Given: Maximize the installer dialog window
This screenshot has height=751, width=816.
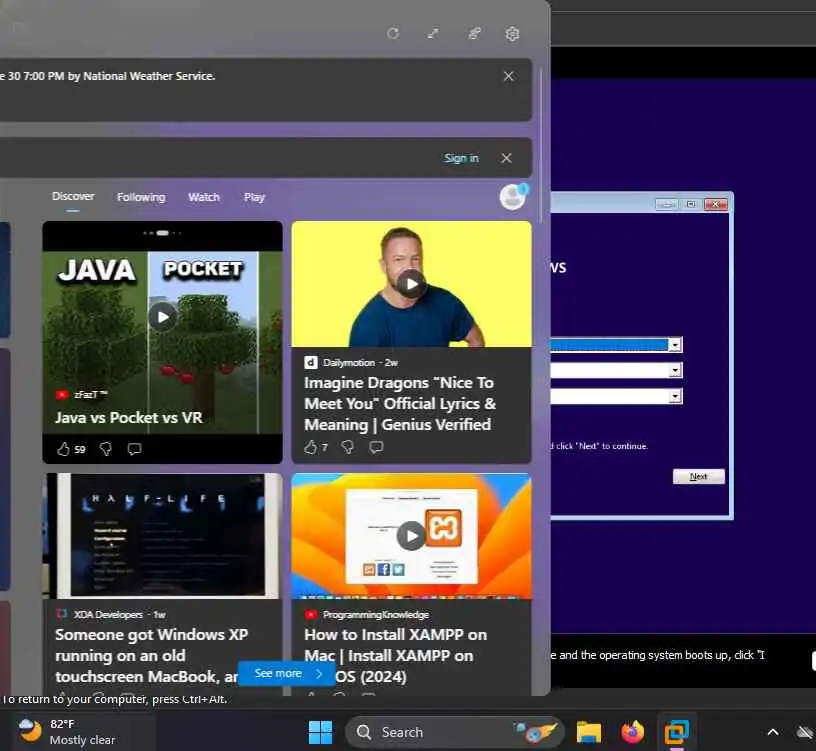Looking at the screenshot, I should point(691,204).
